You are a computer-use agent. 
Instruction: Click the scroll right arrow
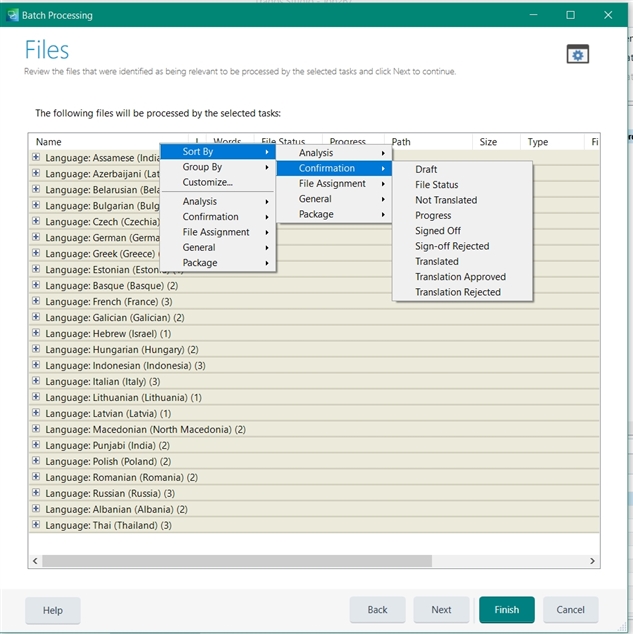pos(592,561)
